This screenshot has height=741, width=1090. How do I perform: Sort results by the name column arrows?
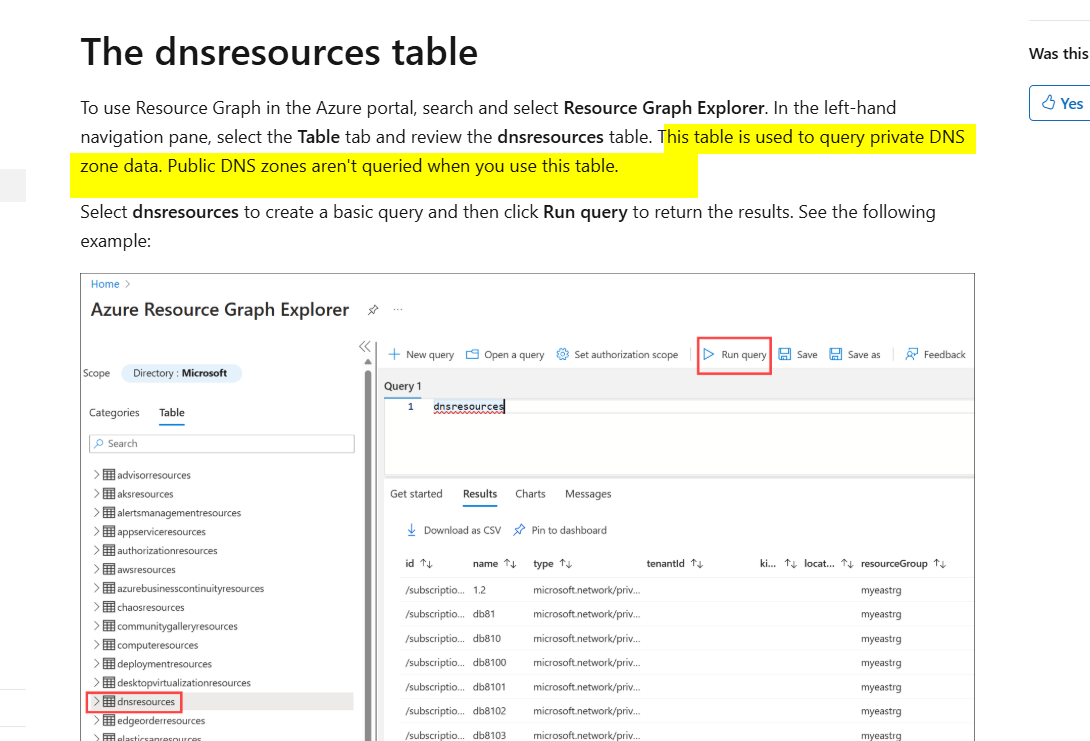(510, 564)
